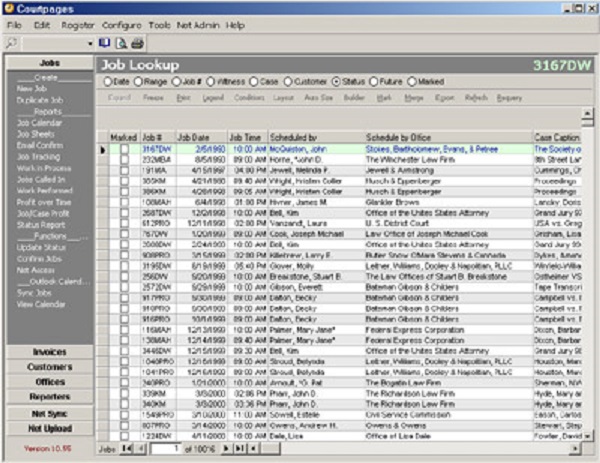The image size is (600, 463).
Task: Click the Schedule by Office column header
Action: (x=448, y=137)
